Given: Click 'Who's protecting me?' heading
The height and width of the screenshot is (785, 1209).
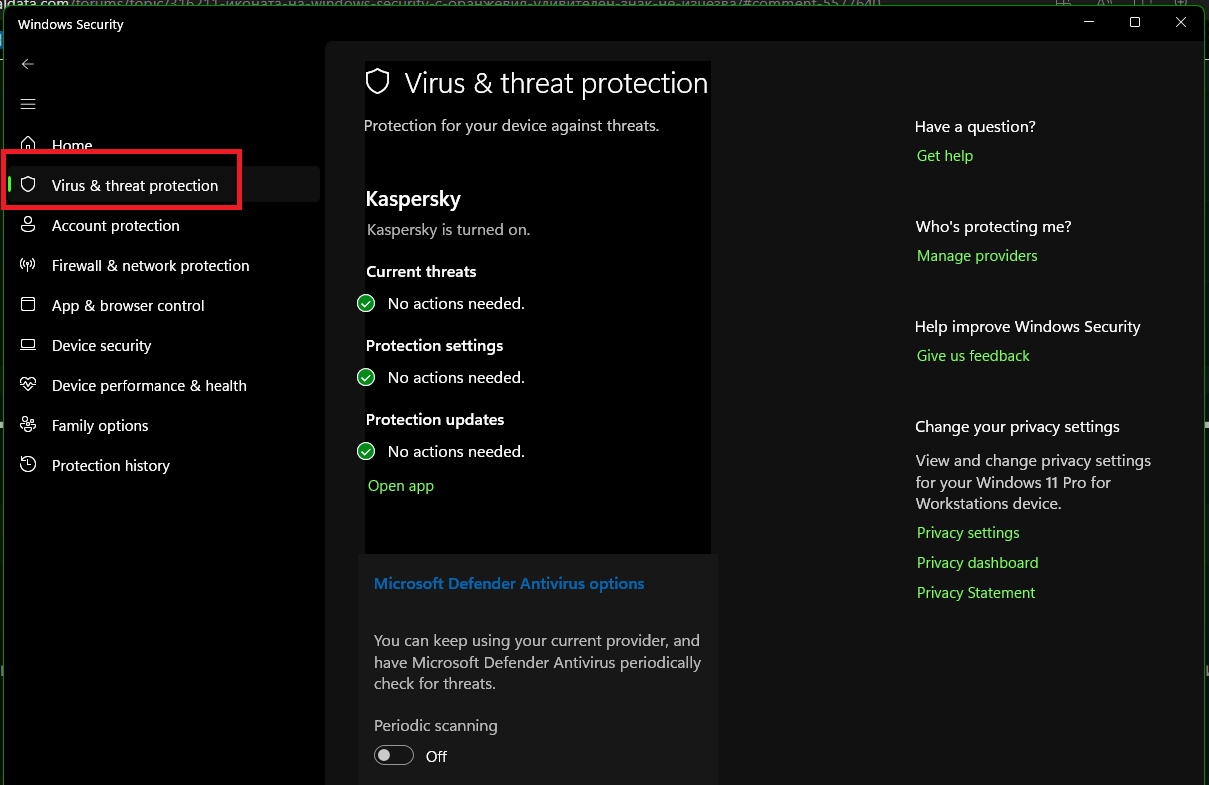Looking at the screenshot, I should coord(993,227).
